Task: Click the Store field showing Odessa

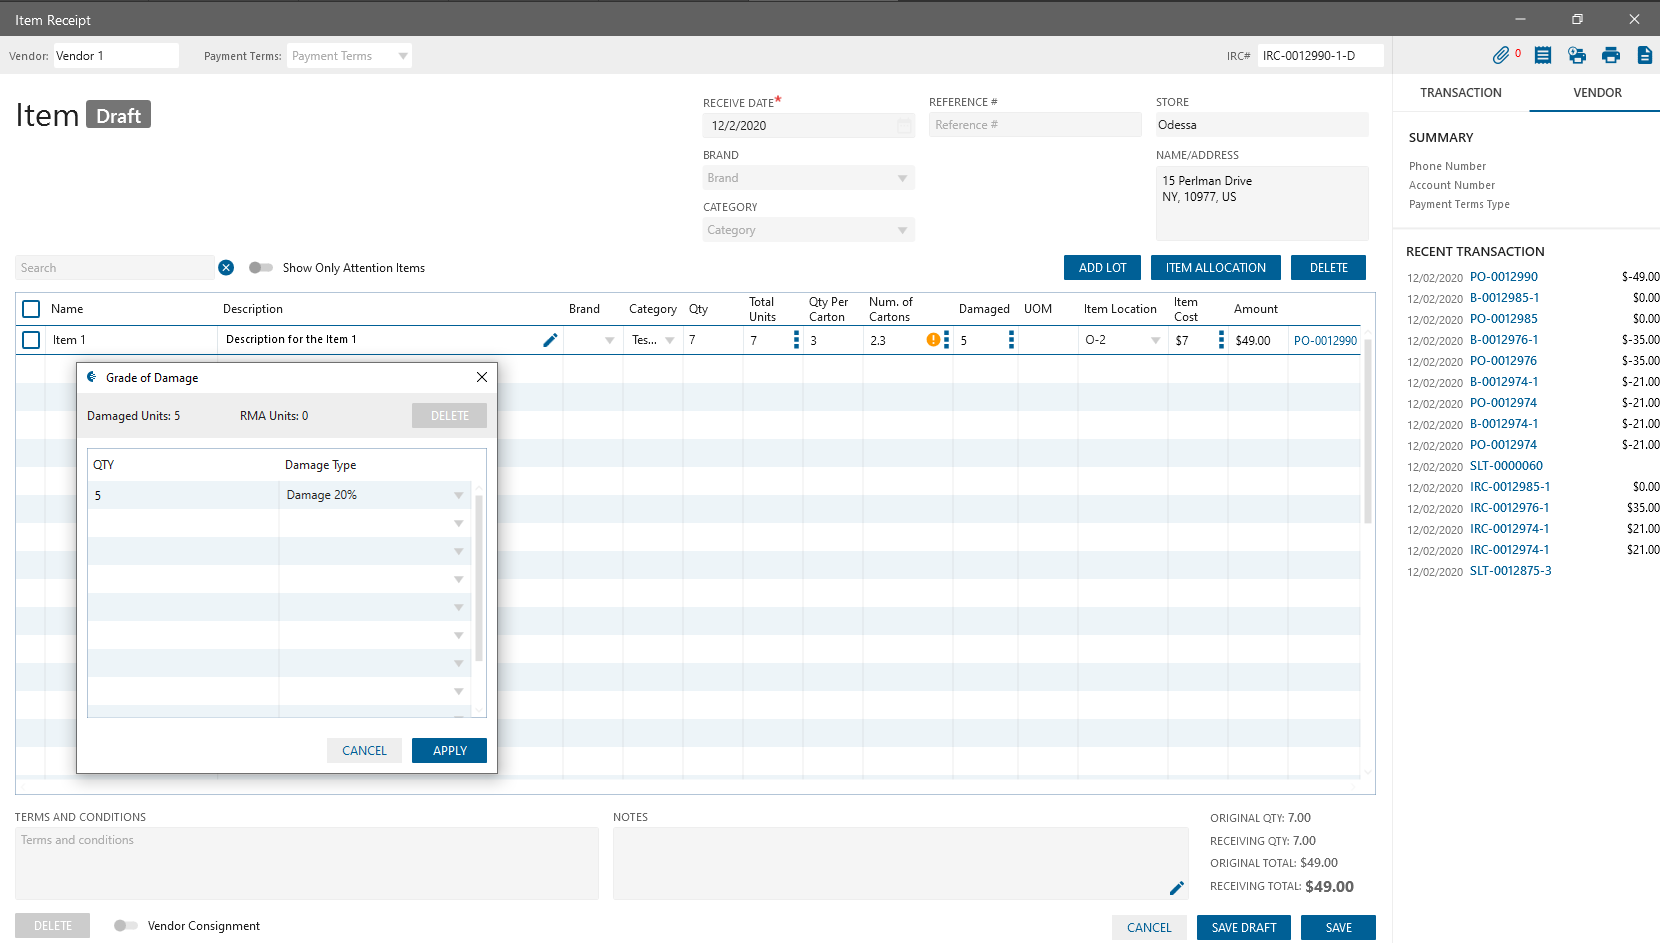Action: 1262,125
